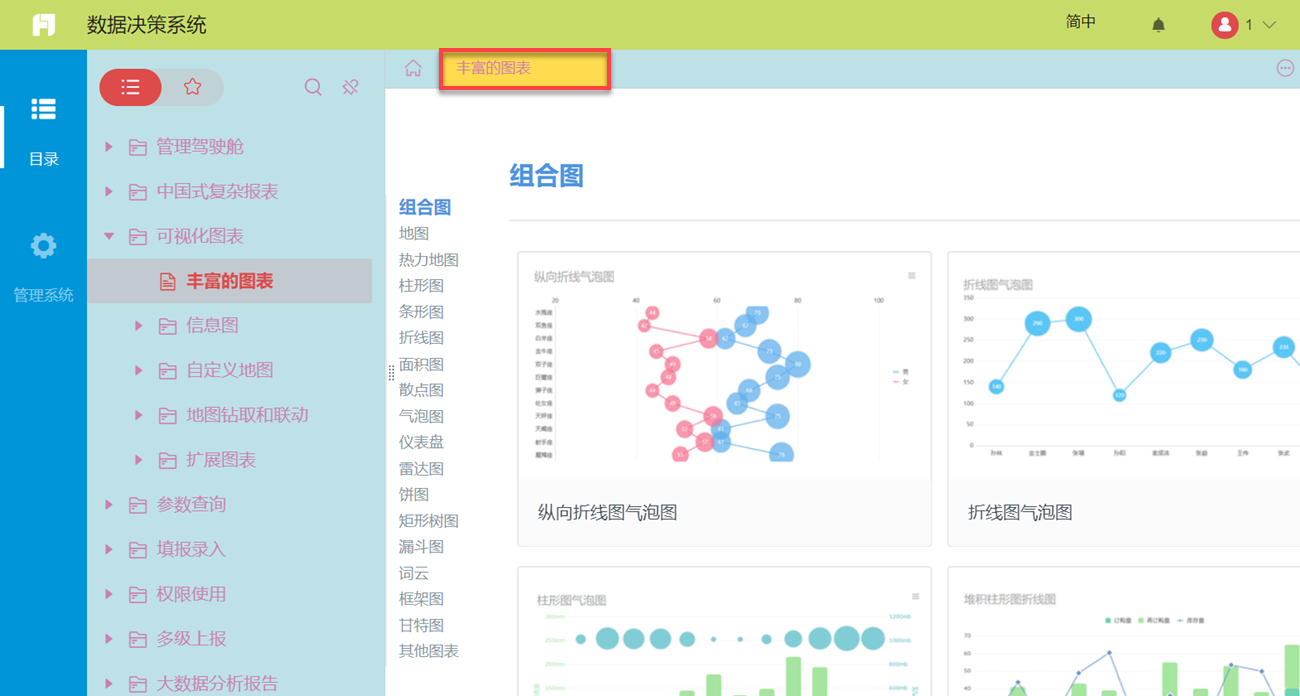Expand the 权限使用 folder arrow

[x=109, y=594]
